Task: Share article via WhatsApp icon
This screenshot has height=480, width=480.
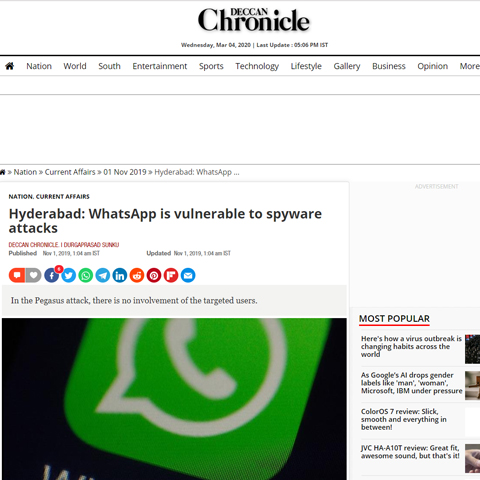Action: [x=86, y=275]
